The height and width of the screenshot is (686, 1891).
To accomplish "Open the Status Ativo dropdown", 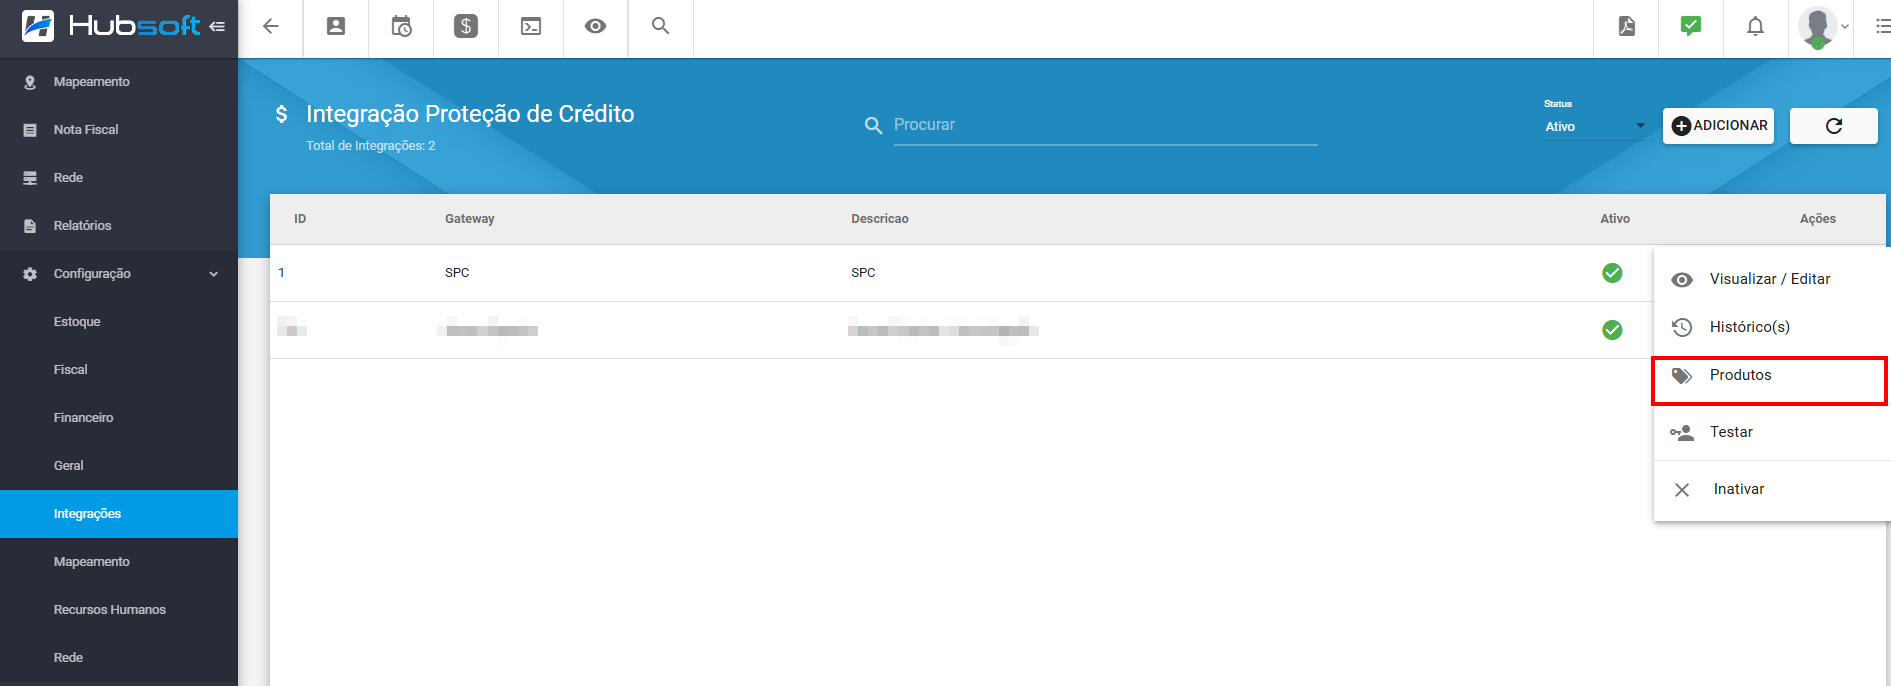I will point(1595,126).
